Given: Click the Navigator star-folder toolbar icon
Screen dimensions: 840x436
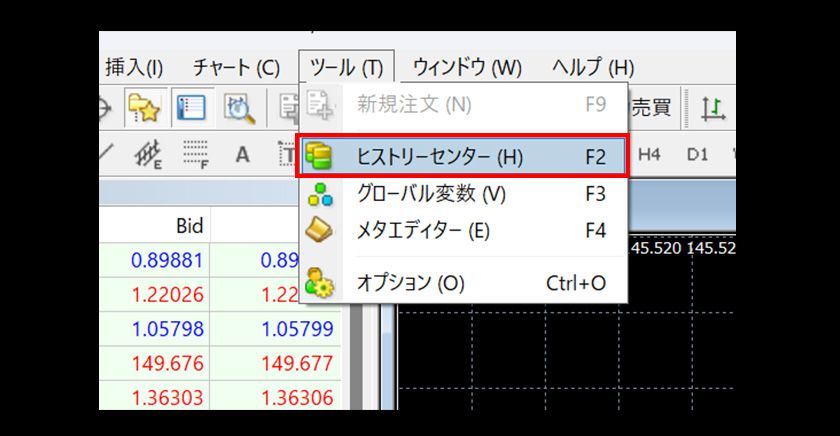Looking at the screenshot, I should 144,108.
